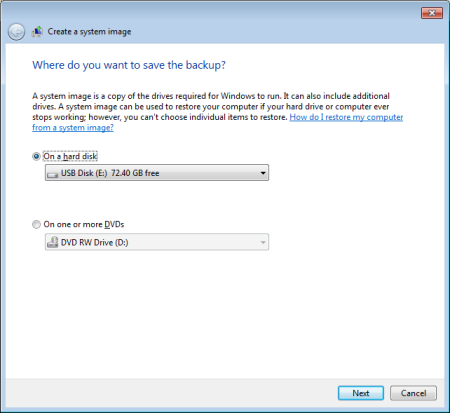
Task: Close the Create a system image window
Action: coord(432,13)
